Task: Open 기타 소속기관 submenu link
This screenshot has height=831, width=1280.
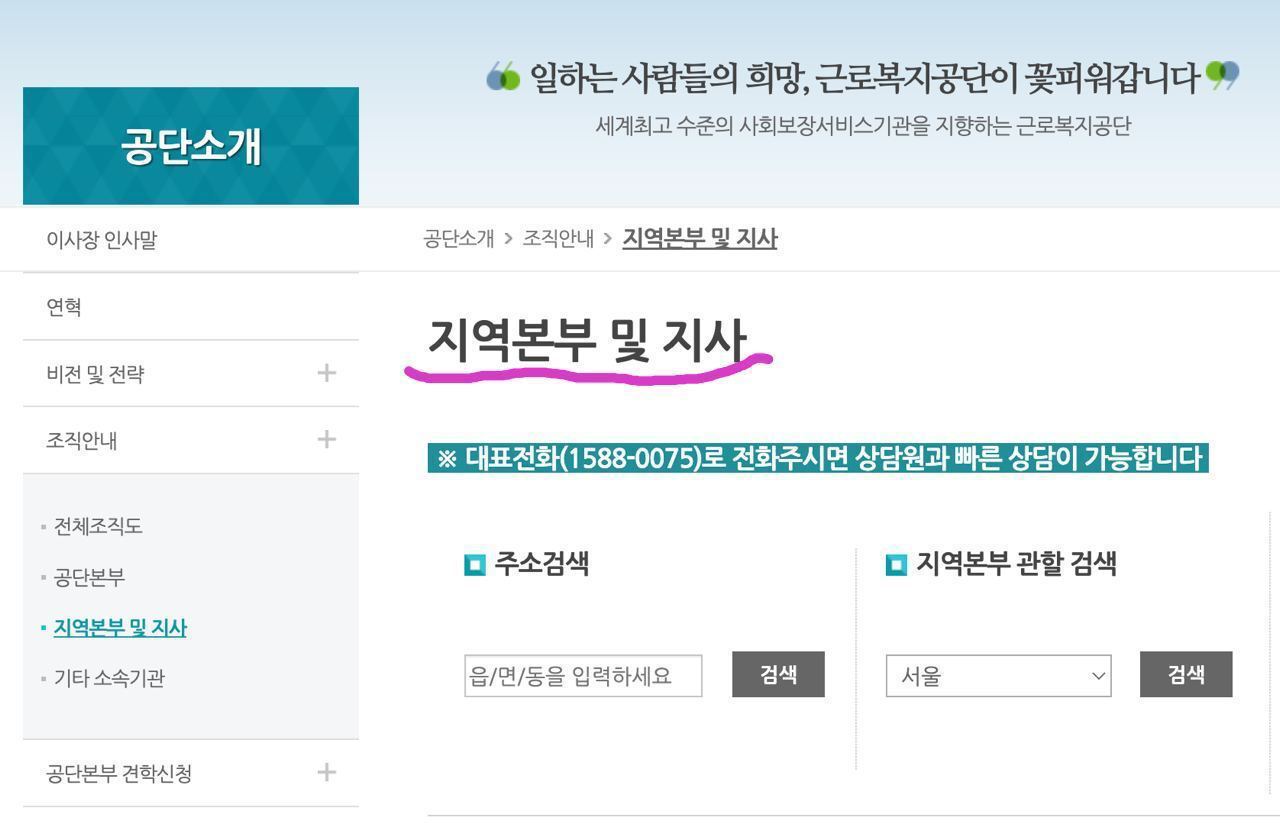Action: (x=109, y=678)
